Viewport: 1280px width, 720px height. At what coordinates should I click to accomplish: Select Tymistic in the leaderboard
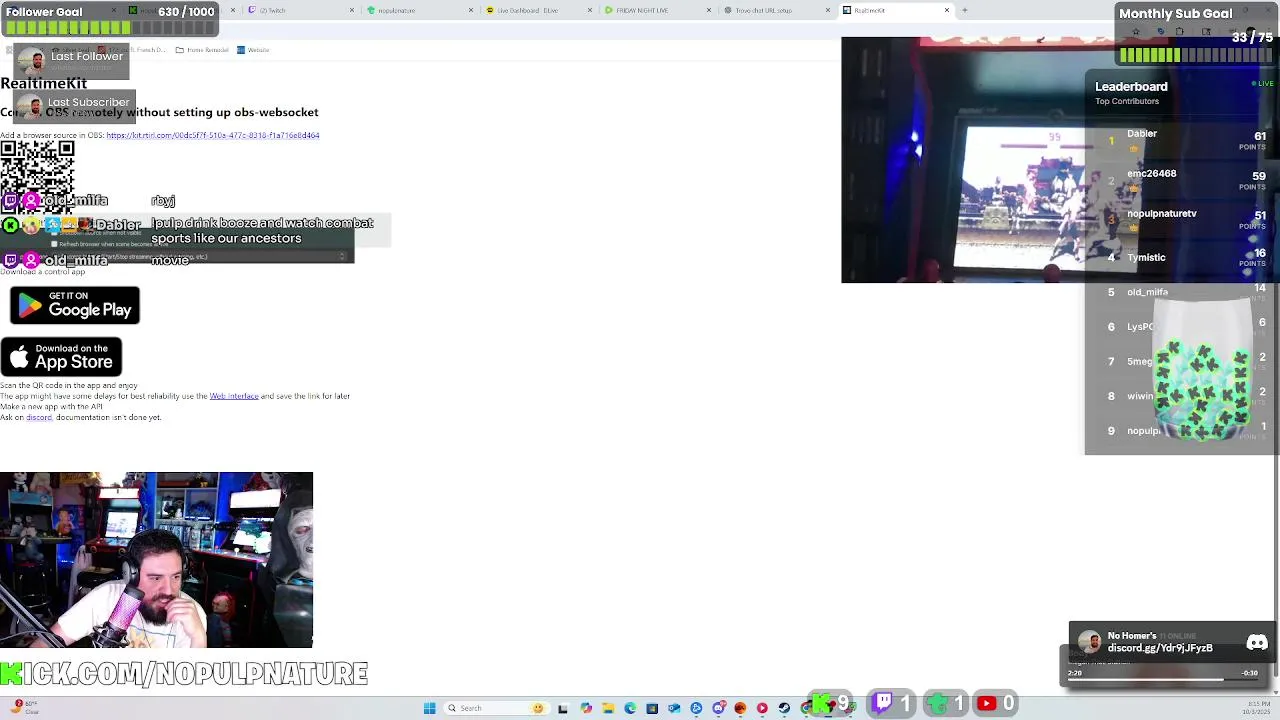click(1180, 257)
